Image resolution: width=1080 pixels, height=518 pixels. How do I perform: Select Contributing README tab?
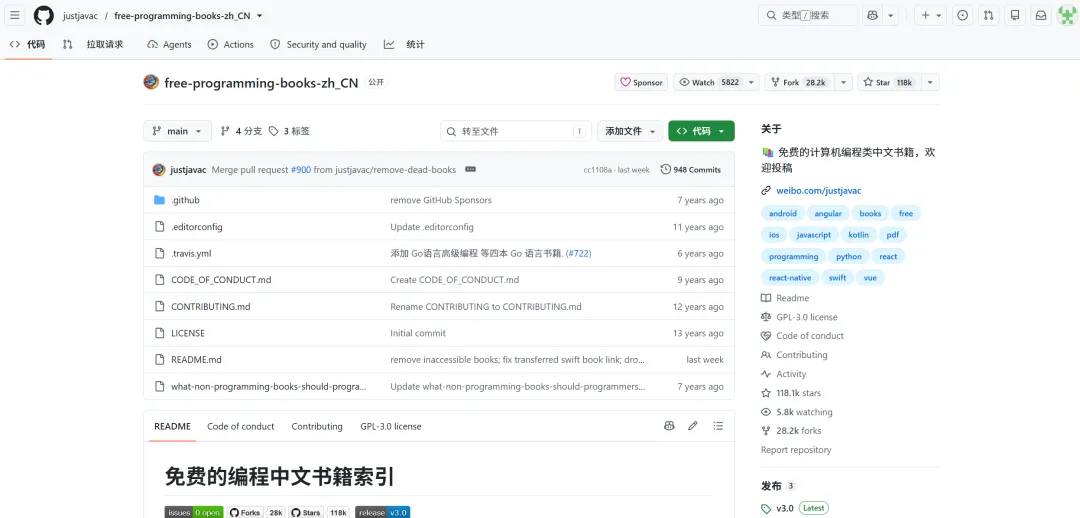[x=317, y=426]
